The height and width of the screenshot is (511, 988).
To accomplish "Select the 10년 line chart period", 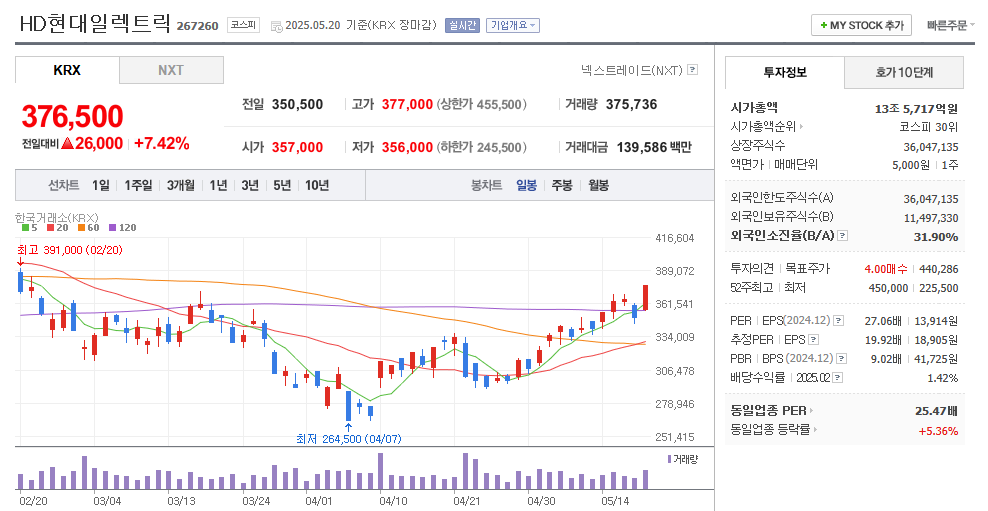I will tap(317, 185).
